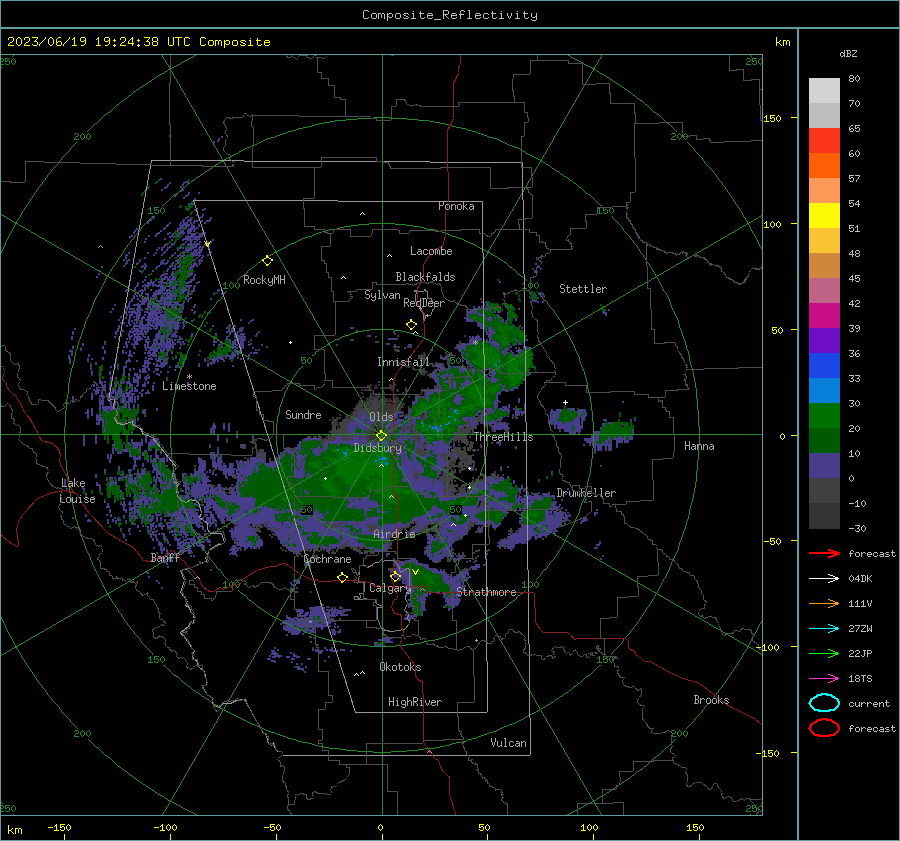Select the dark gray -10 dBZ swatch
The width and height of the screenshot is (900, 841).
click(x=824, y=516)
